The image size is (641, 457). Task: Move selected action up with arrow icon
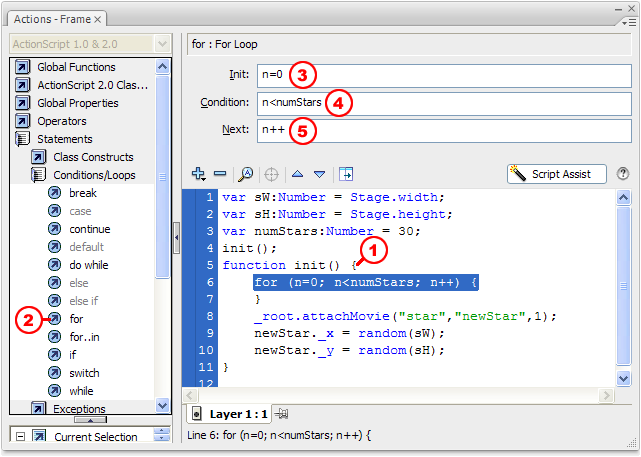pyautogui.click(x=297, y=174)
